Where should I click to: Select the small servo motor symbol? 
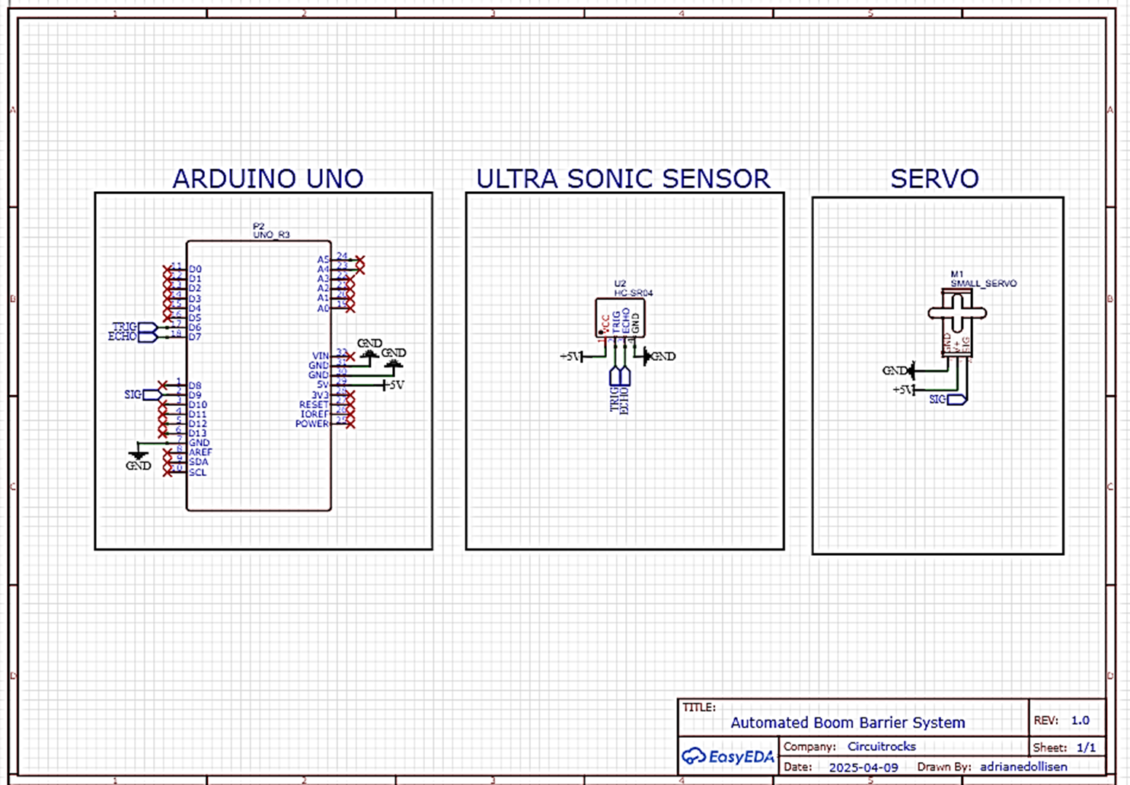pos(957,318)
